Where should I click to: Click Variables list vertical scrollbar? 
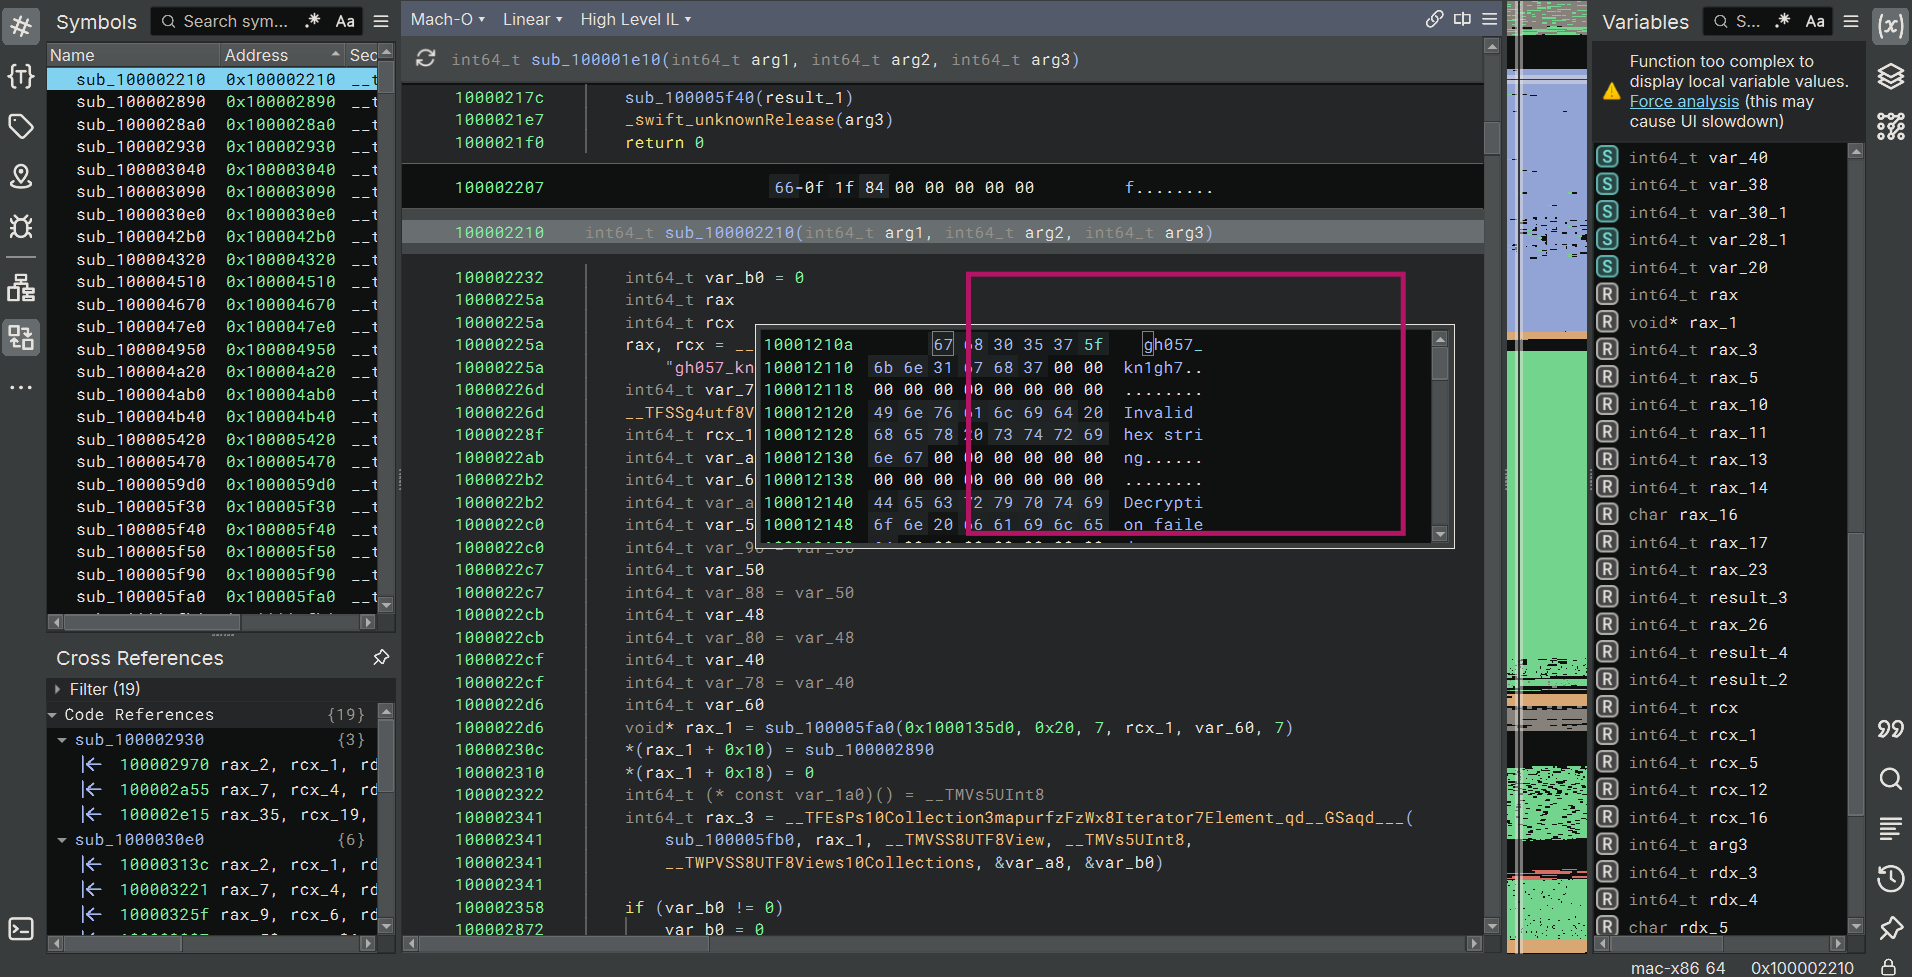[x=1856, y=538]
